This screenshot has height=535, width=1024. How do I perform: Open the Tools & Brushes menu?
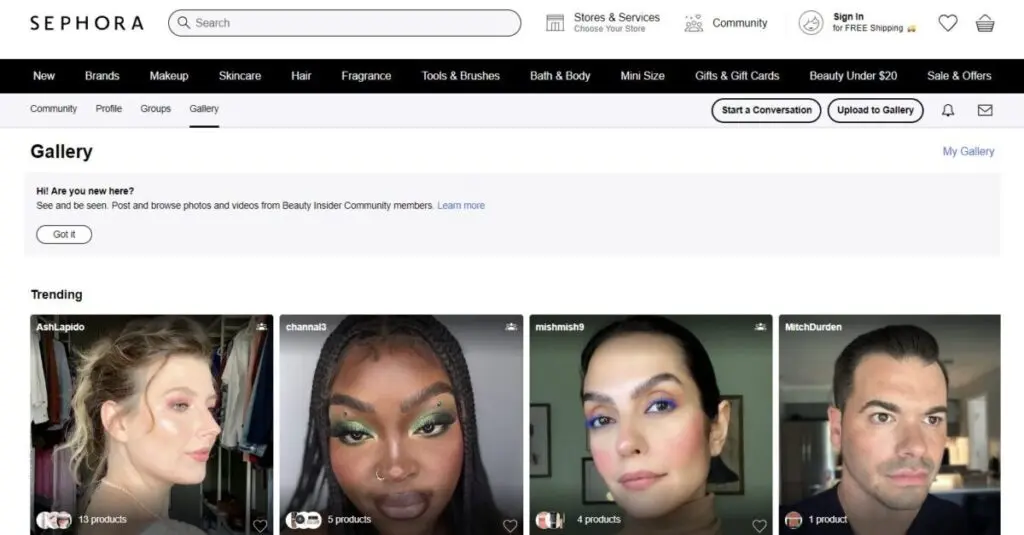click(460, 76)
